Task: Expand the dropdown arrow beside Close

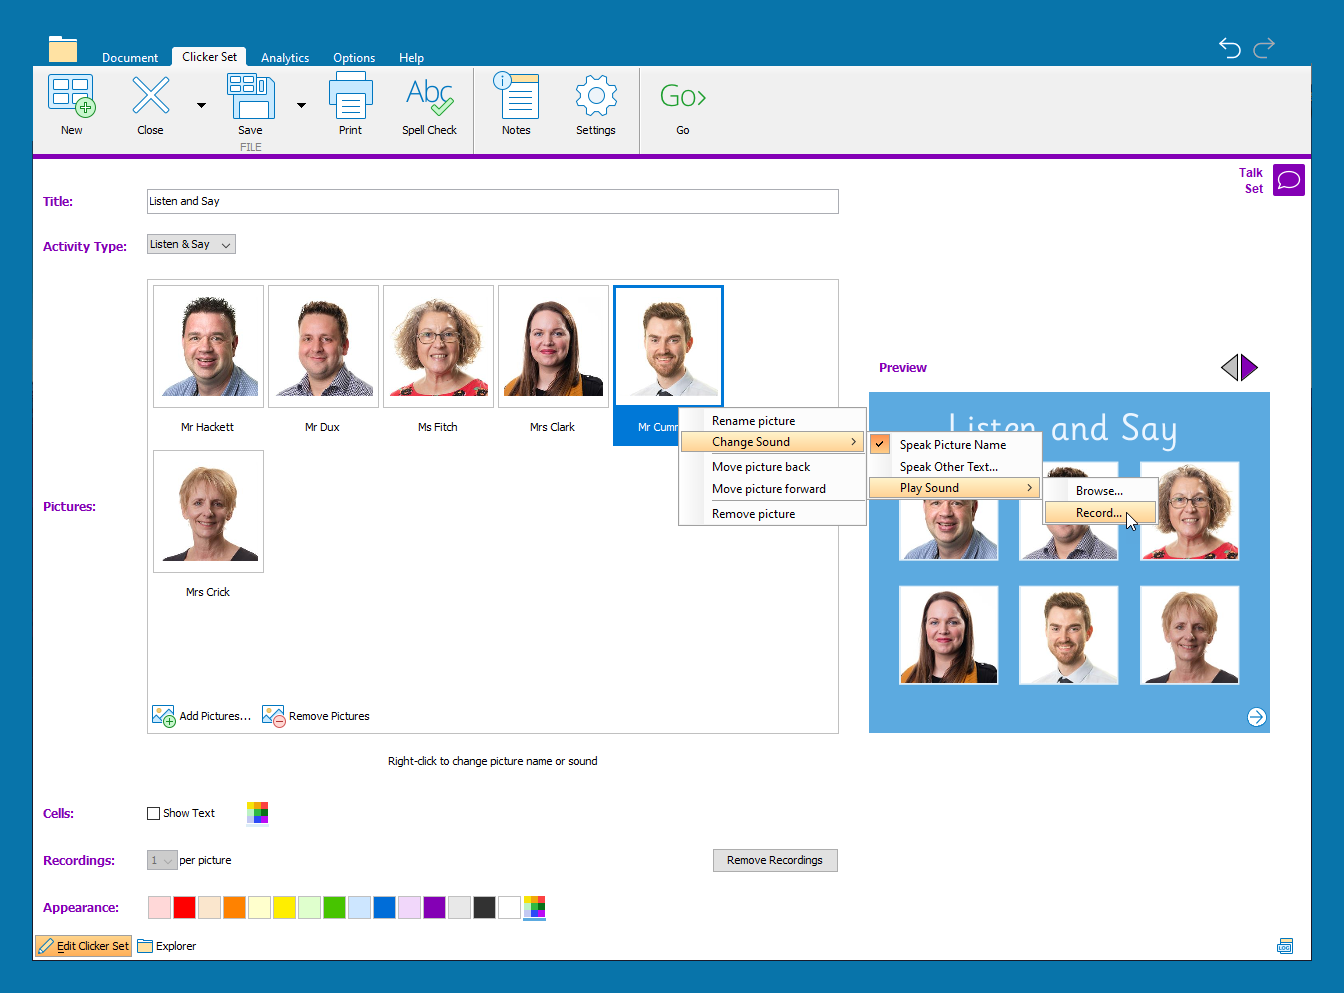Action: 201,105
